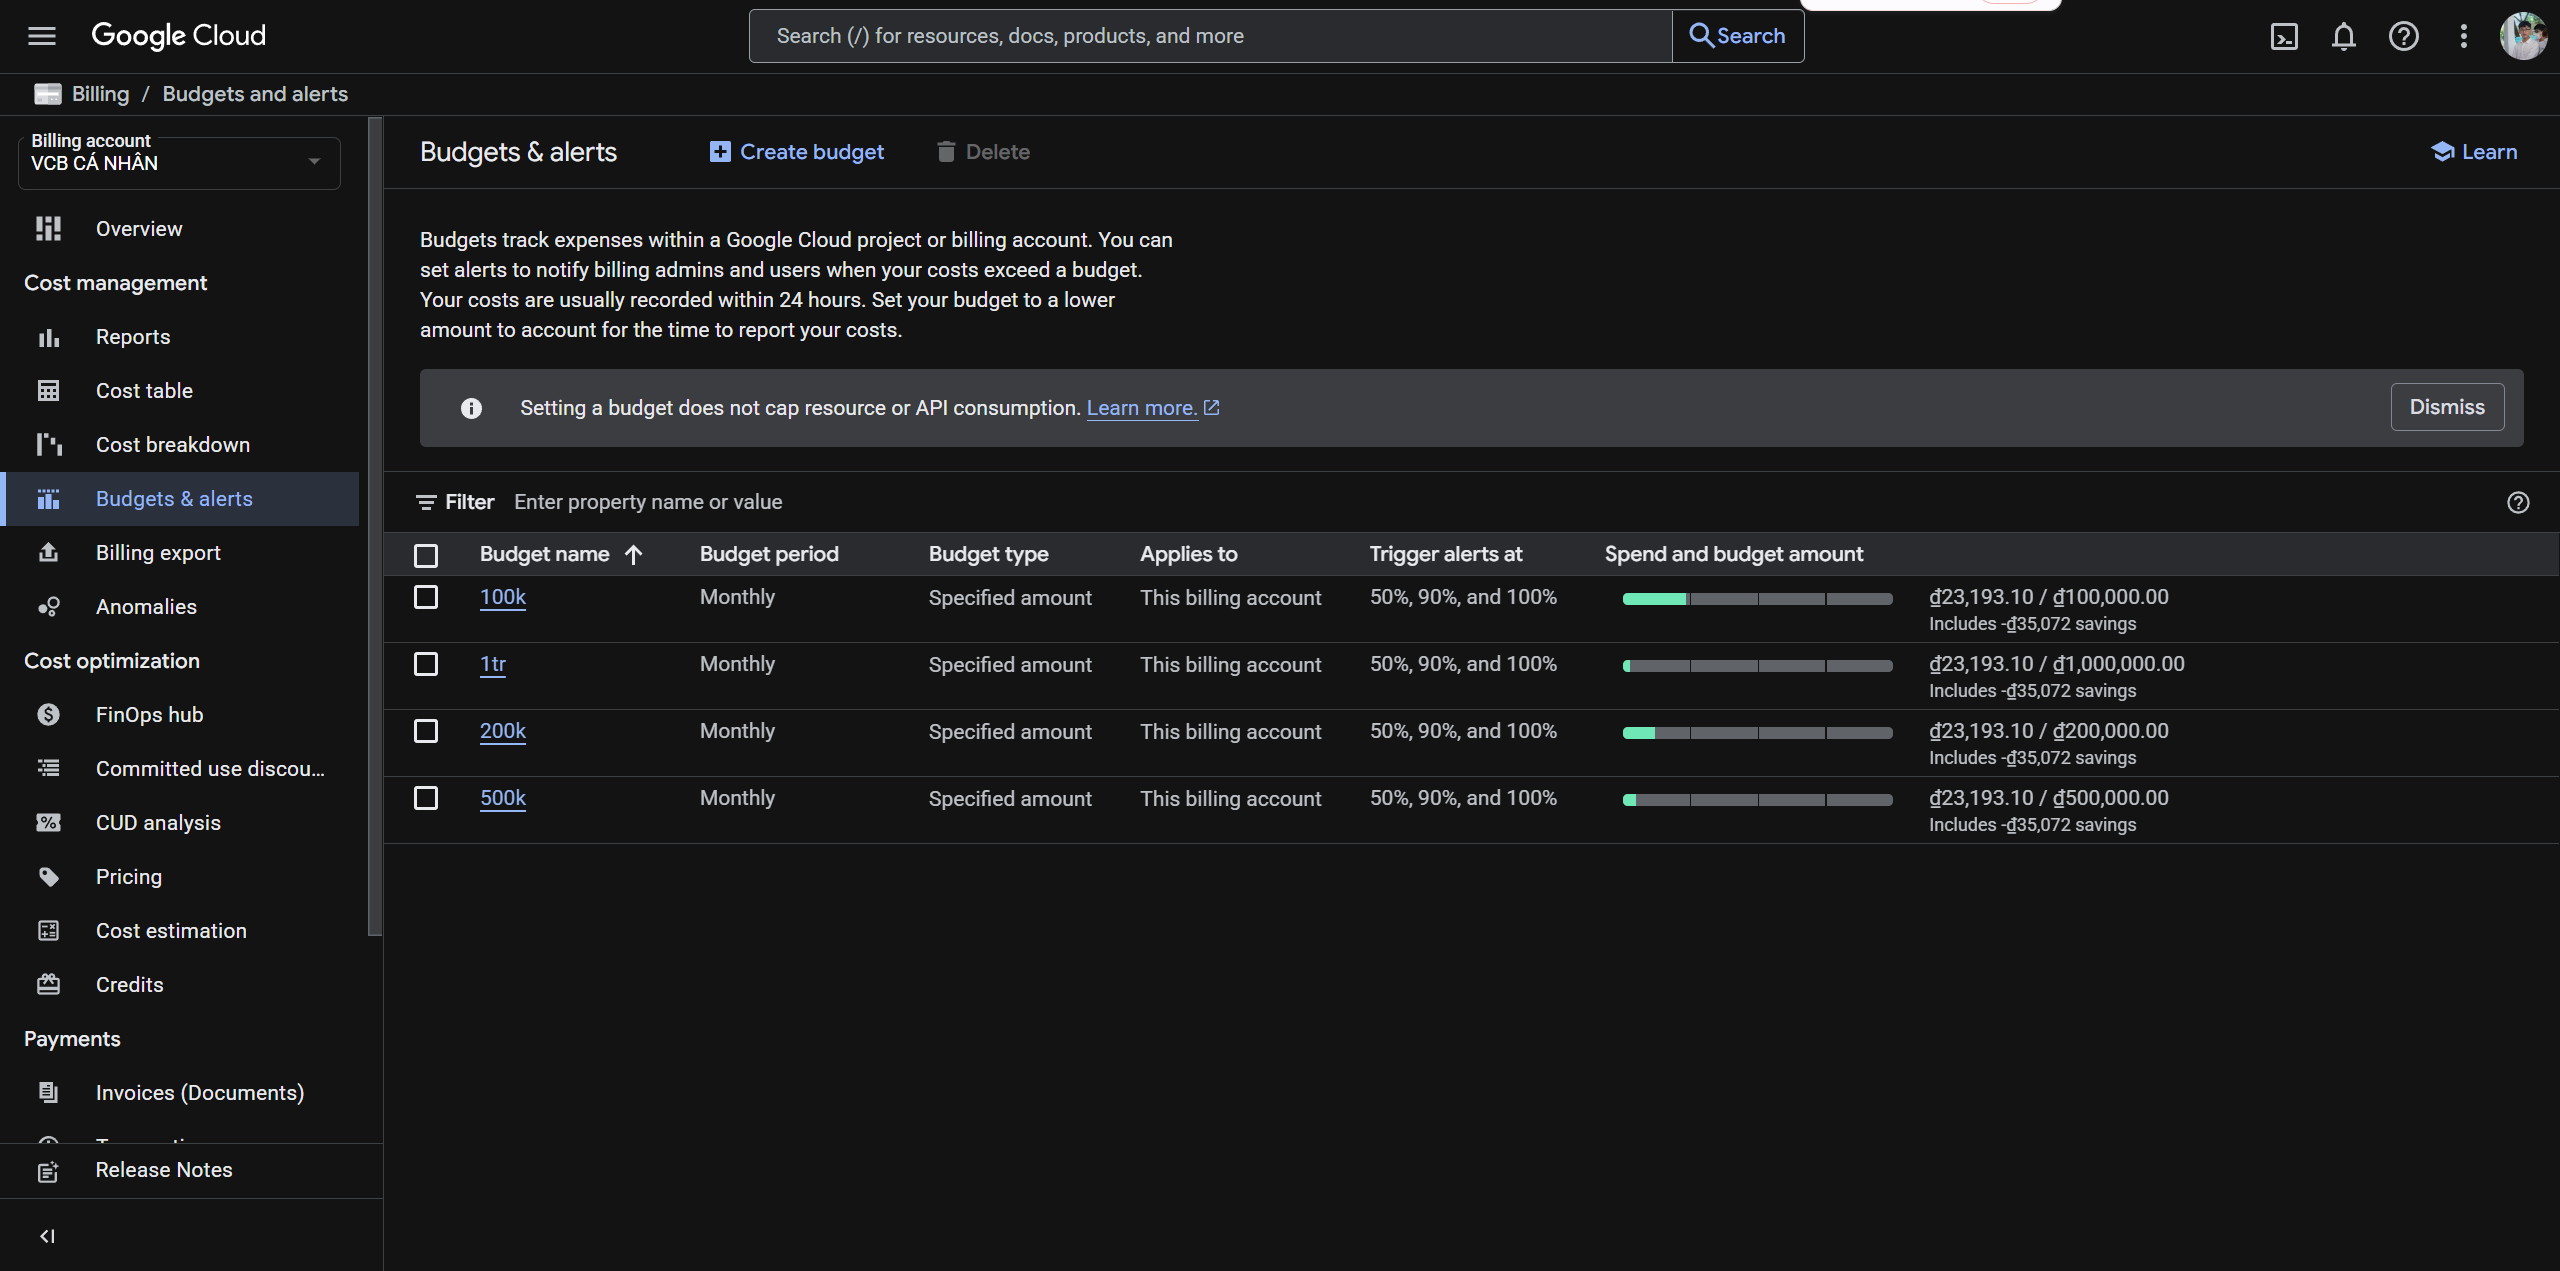This screenshot has width=2560, height=1271.
Task: Open the three-dot settings menu
Action: [x=2464, y=37]
